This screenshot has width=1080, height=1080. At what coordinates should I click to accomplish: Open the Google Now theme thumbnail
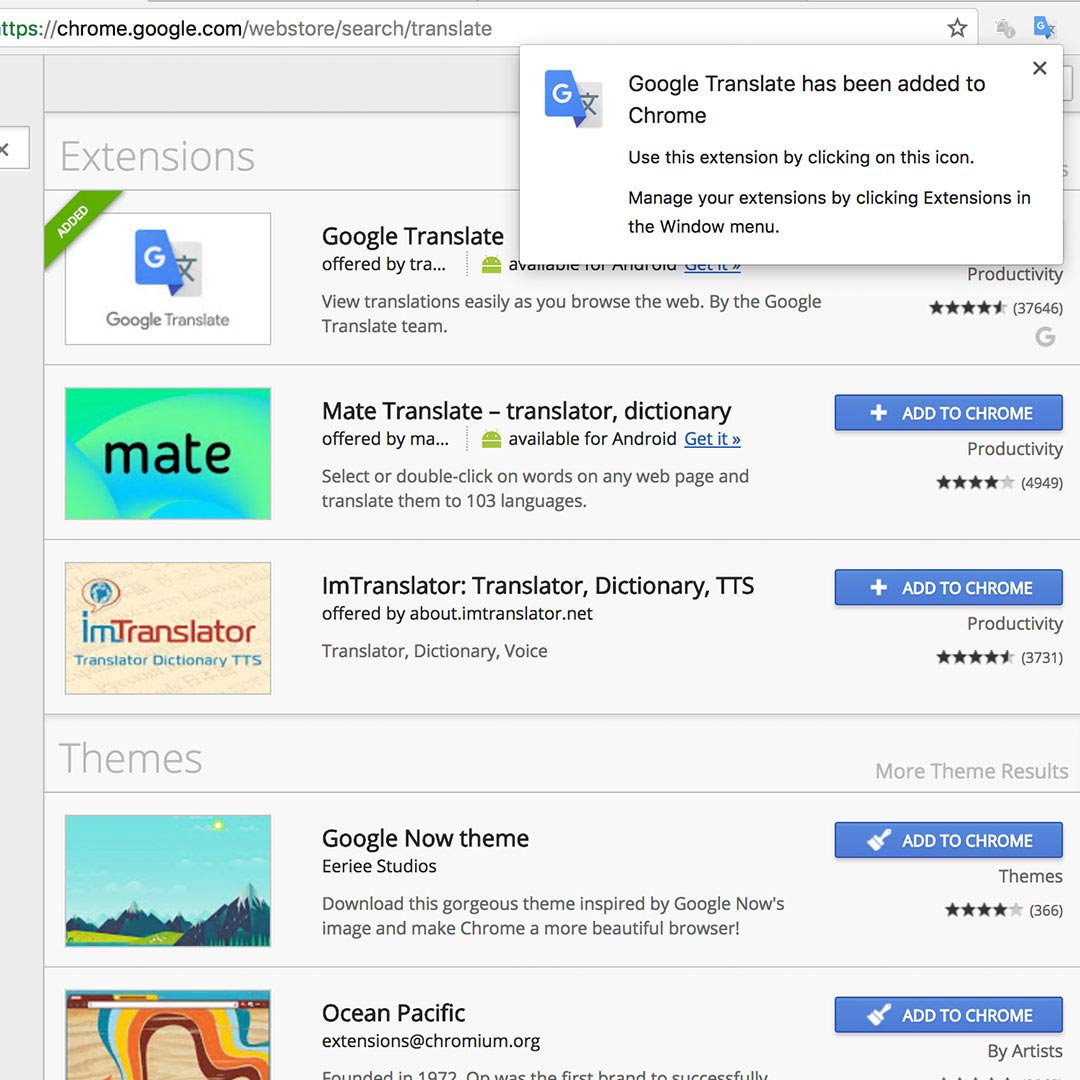[168, 881]
